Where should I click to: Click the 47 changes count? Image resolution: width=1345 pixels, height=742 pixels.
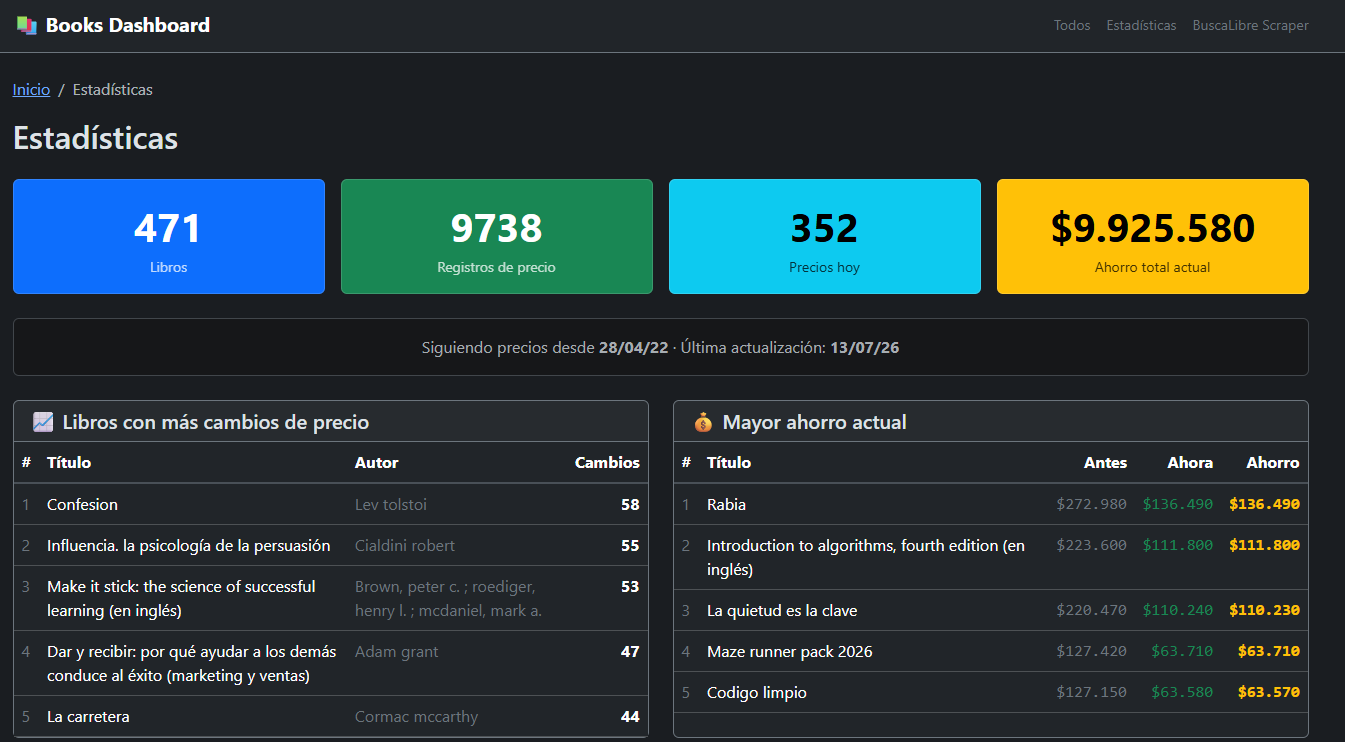[630, 652]
